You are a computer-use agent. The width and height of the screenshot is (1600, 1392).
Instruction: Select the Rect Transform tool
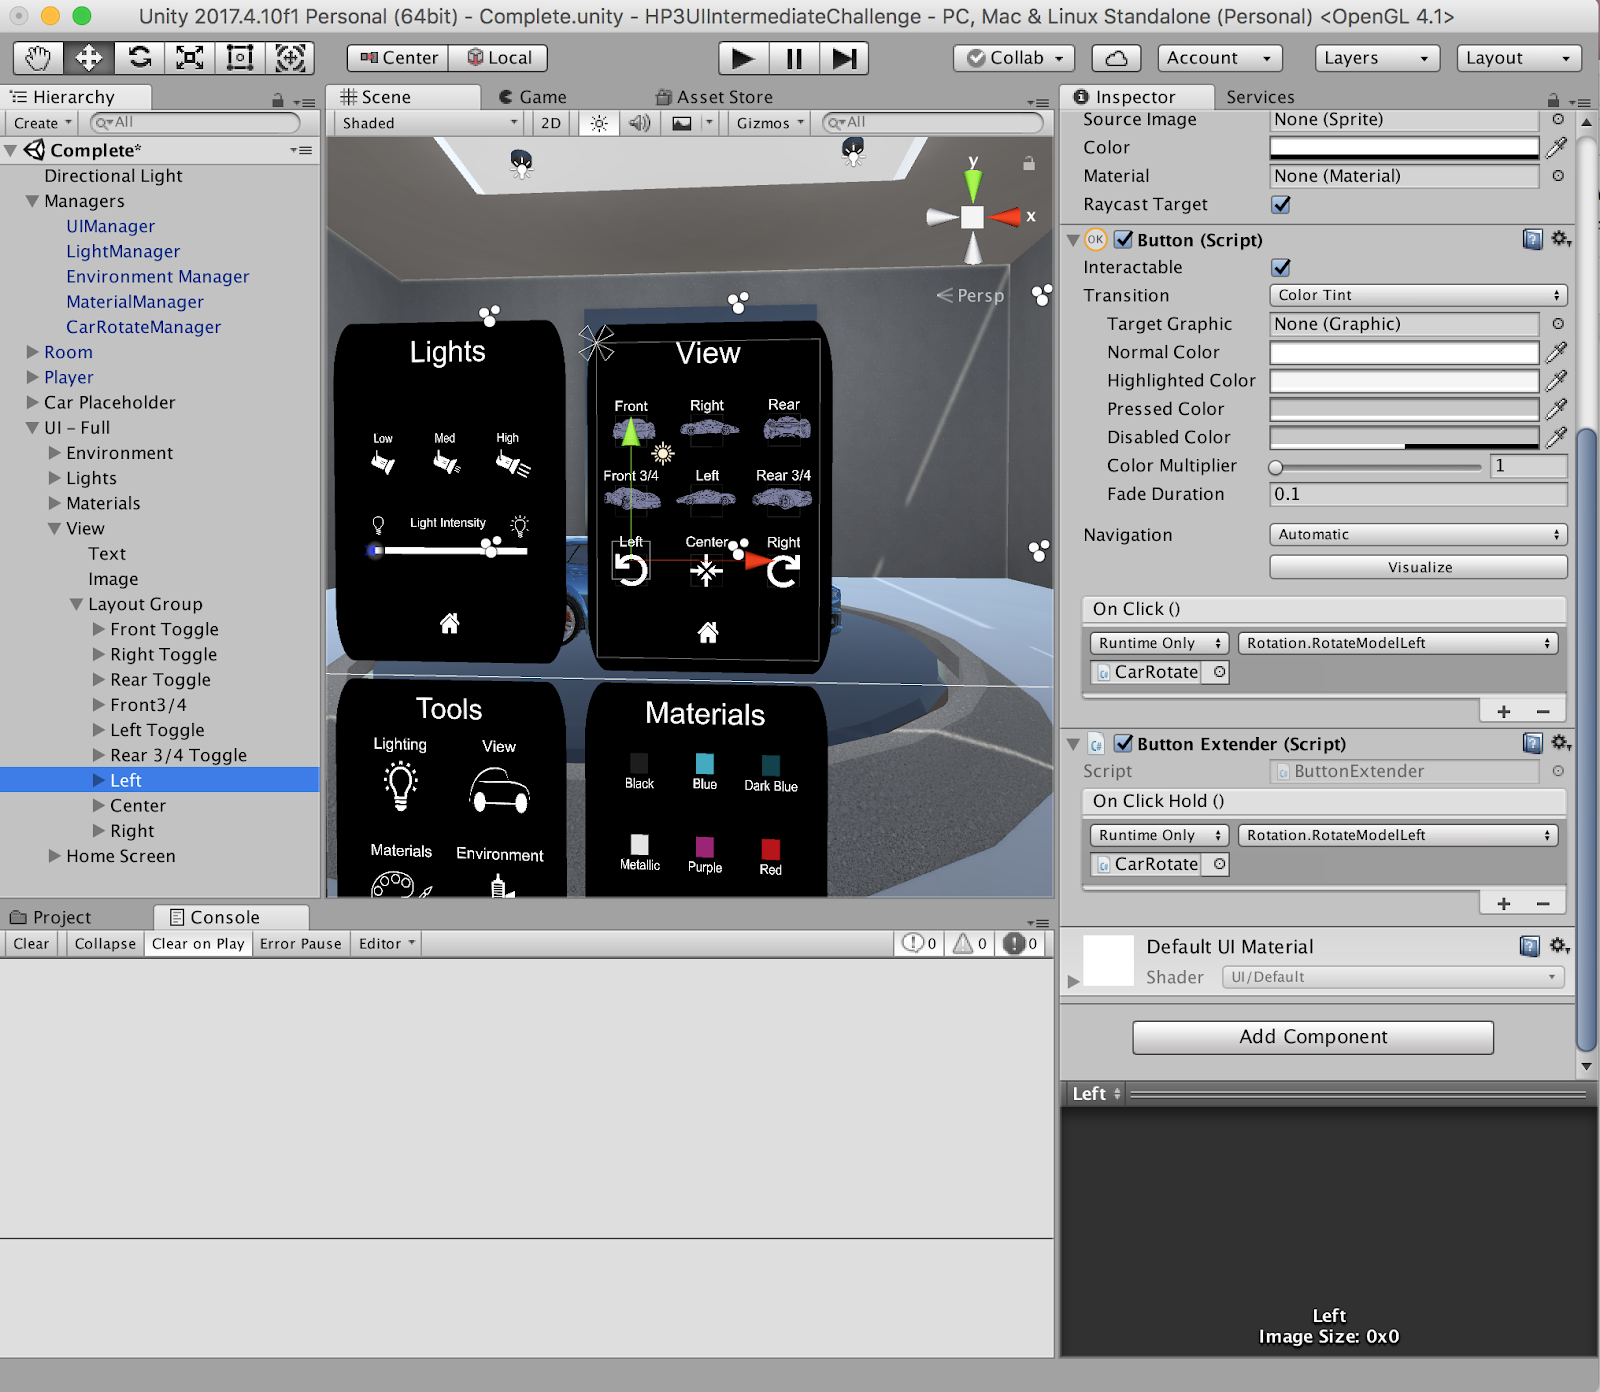pyautogui.click(x=240, y=58)
